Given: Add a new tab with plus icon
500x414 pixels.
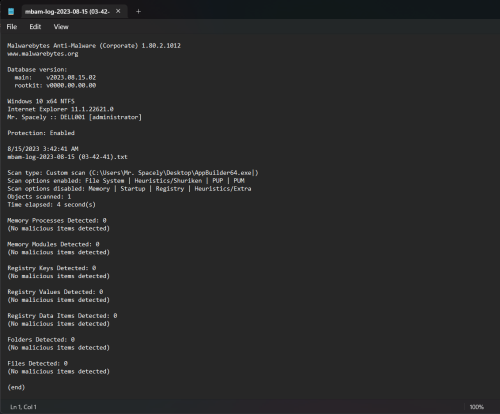Looking at the screenshot, I should point(138,12).
